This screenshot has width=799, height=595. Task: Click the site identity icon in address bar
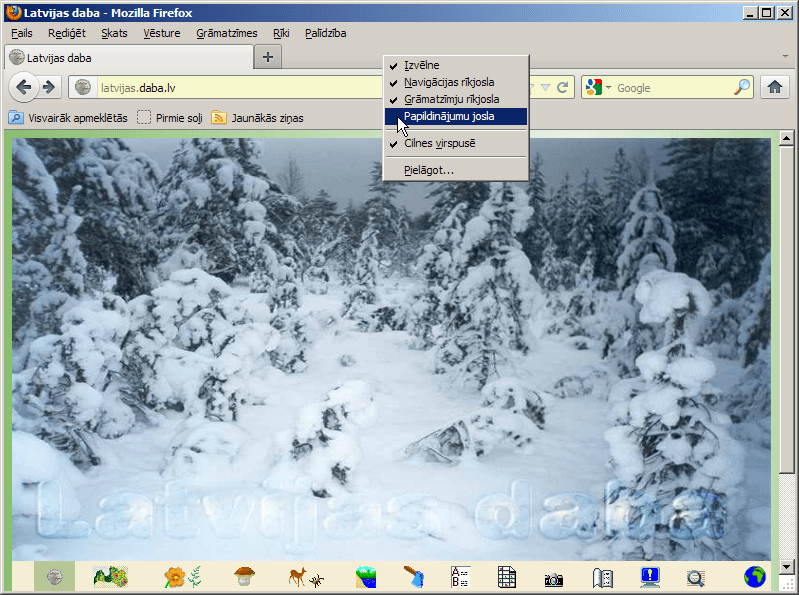[x=83, y=88]
